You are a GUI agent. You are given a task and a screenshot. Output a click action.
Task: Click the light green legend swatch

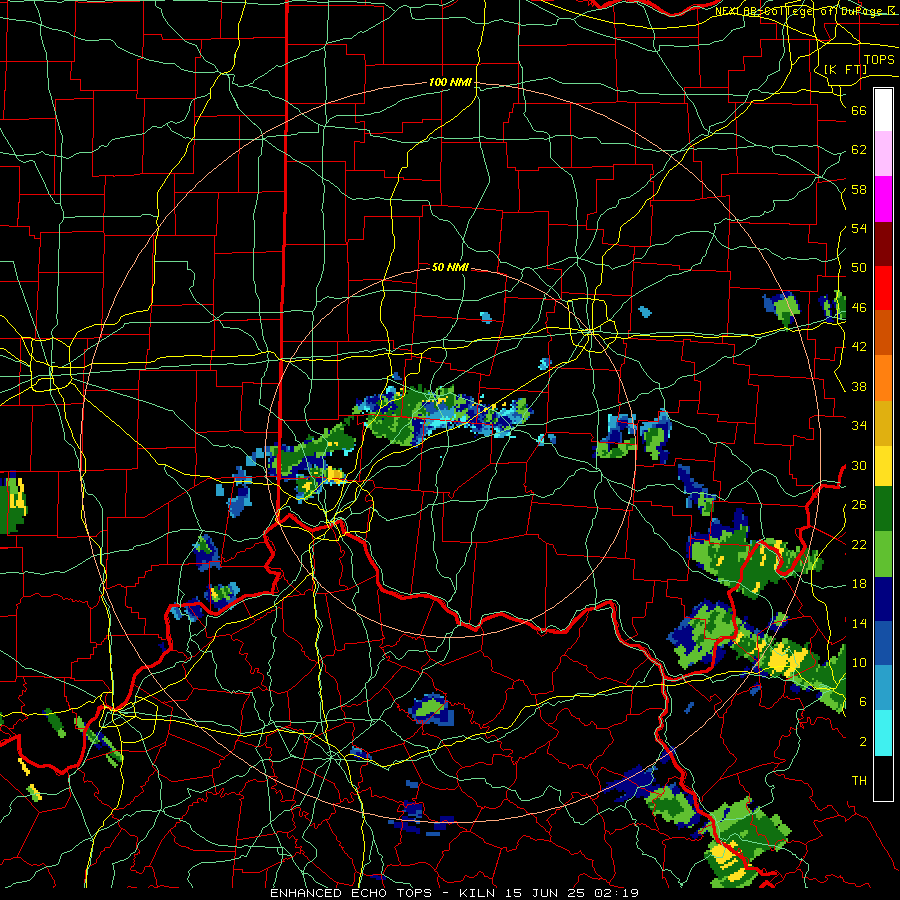883,554
